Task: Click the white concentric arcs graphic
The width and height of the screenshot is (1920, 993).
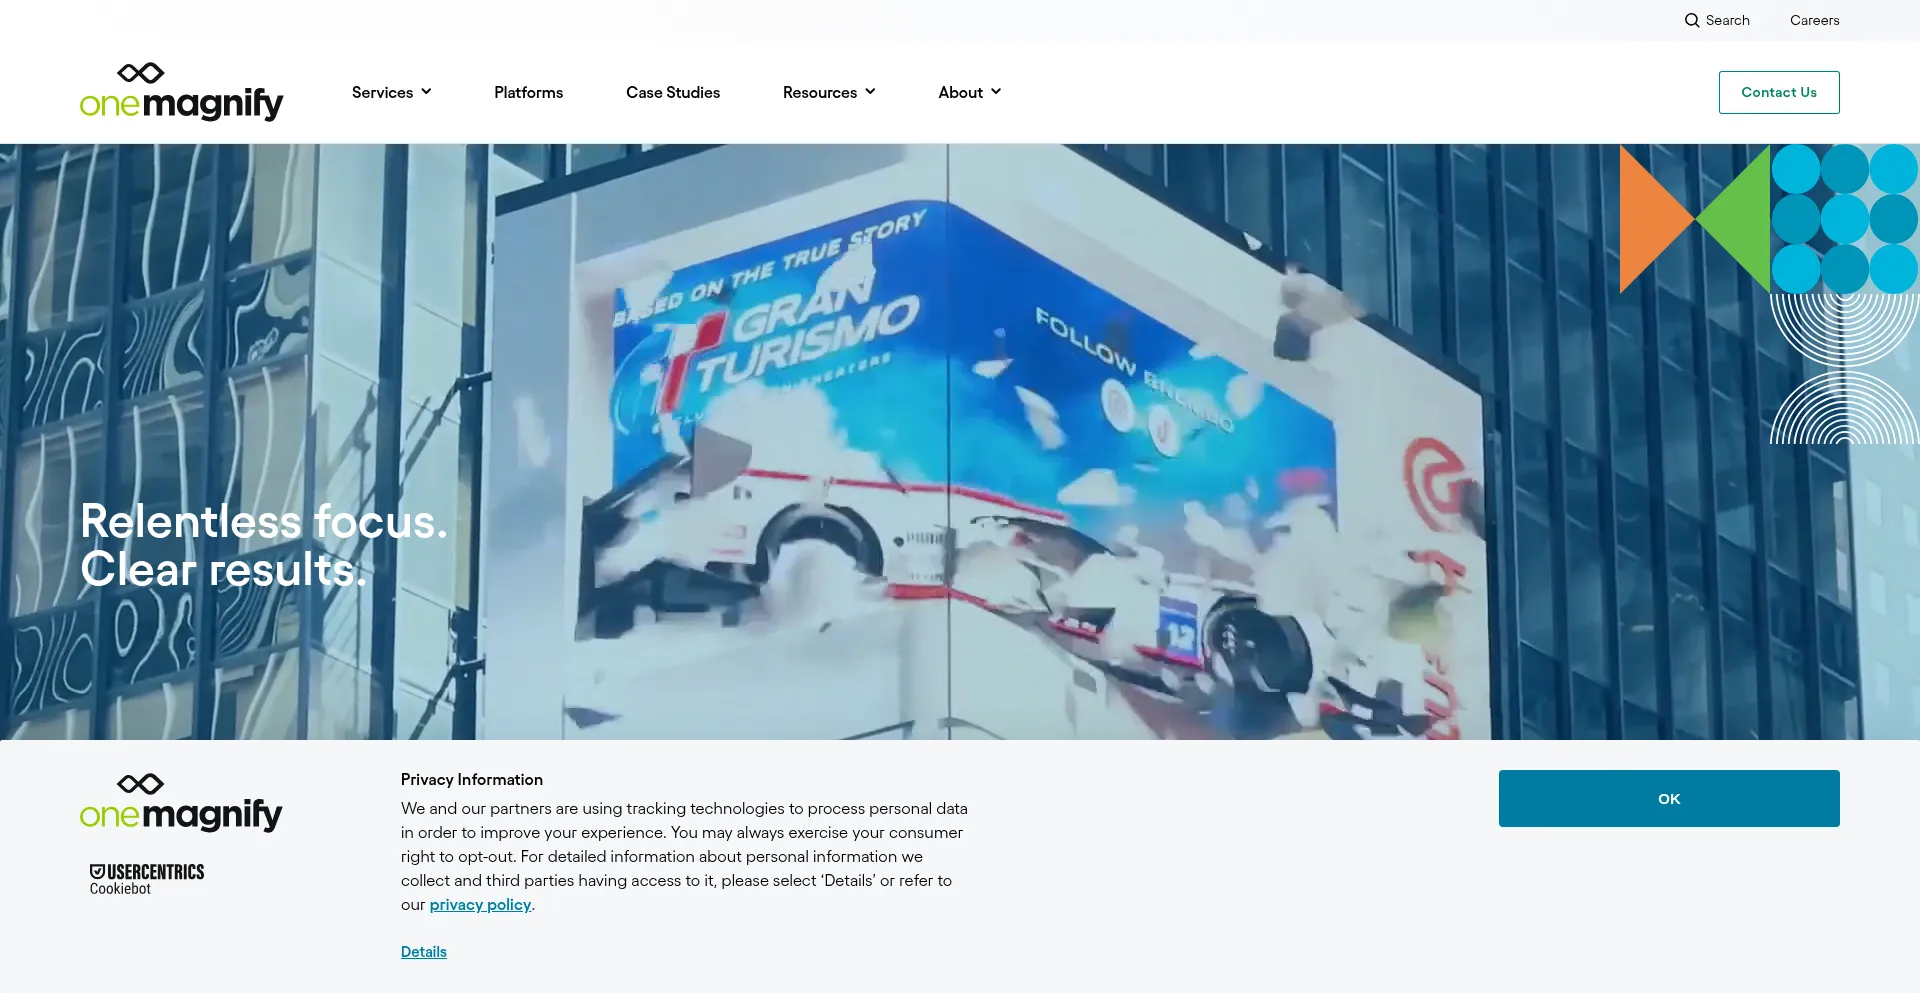Action: (x=1844, y=370)
